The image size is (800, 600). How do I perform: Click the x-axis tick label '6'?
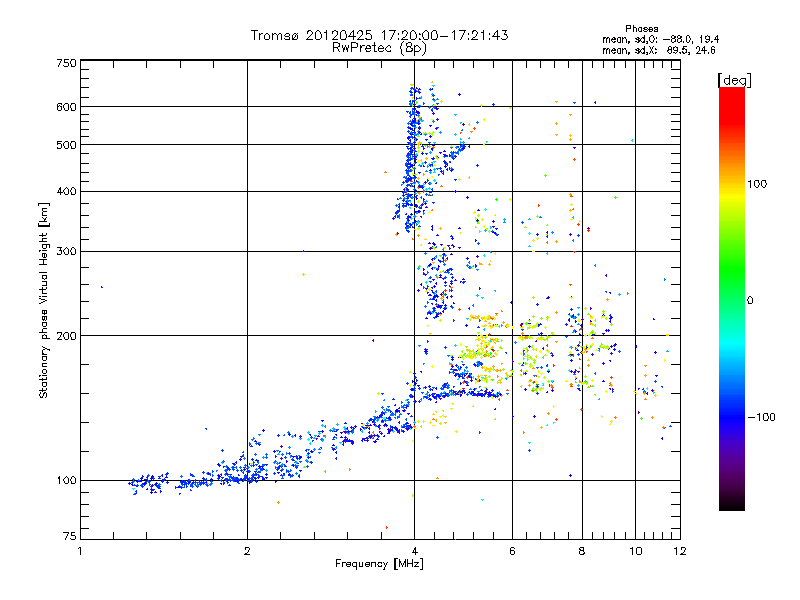[x=512, y=551]
